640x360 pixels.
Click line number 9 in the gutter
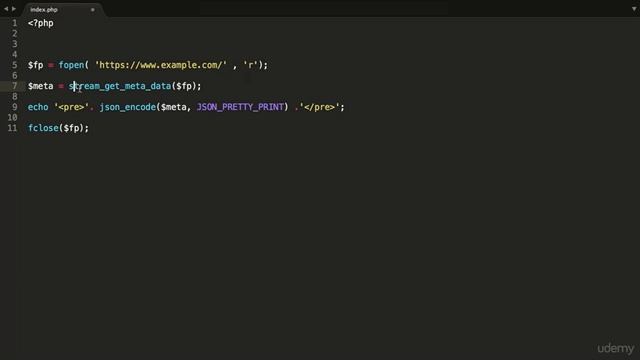pos(15,107)
